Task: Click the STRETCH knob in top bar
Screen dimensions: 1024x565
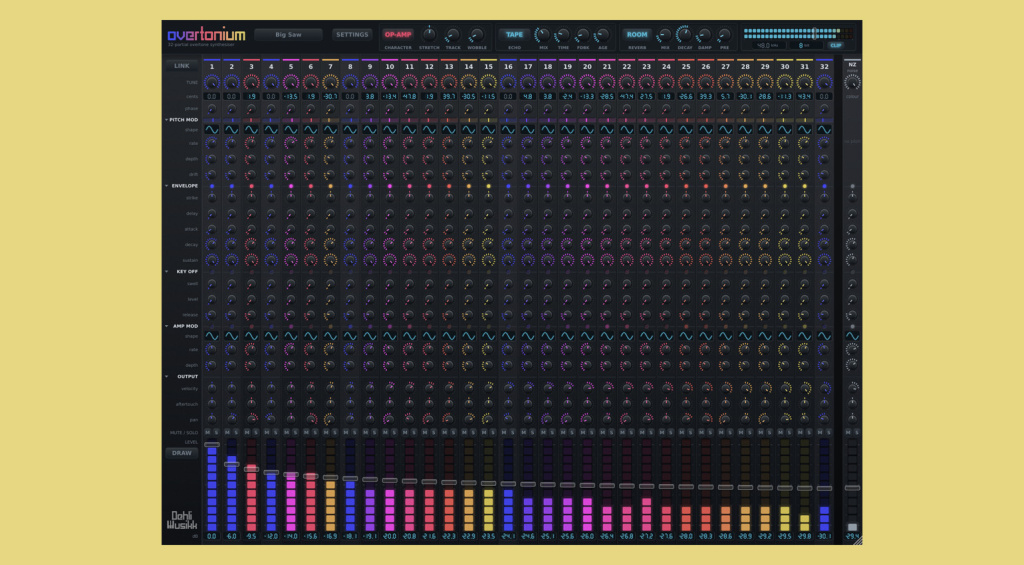Action: (429, 34)
